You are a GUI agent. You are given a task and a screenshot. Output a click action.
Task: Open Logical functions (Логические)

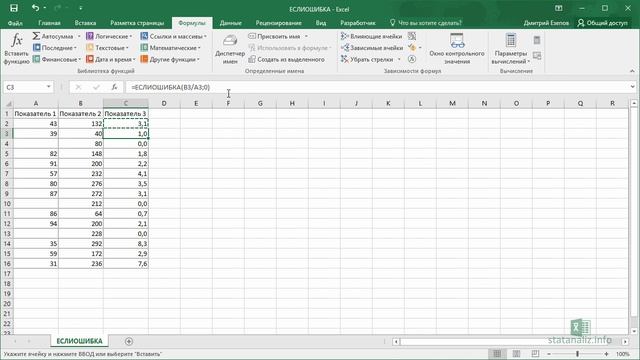point(109,36)
